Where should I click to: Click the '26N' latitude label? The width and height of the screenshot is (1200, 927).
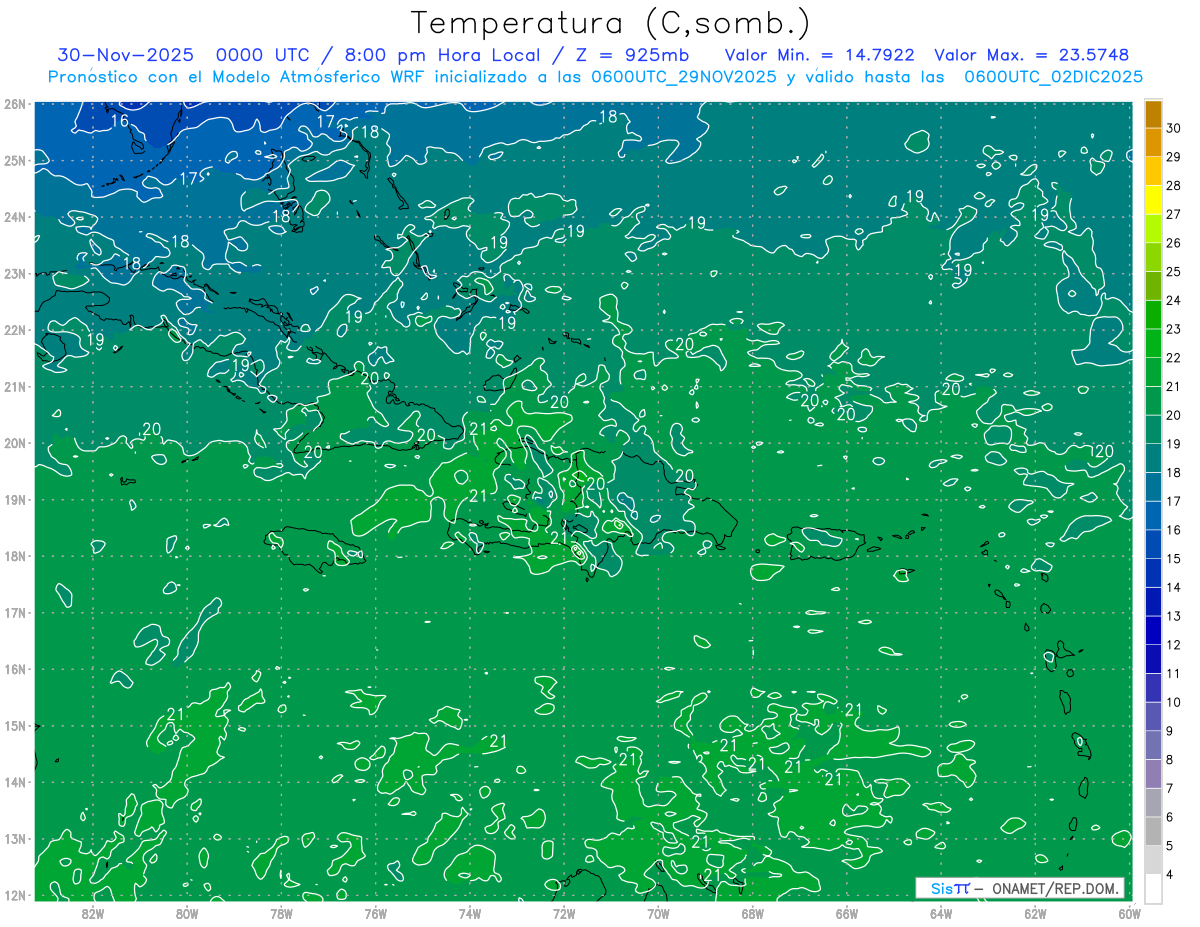coord(14,104)
